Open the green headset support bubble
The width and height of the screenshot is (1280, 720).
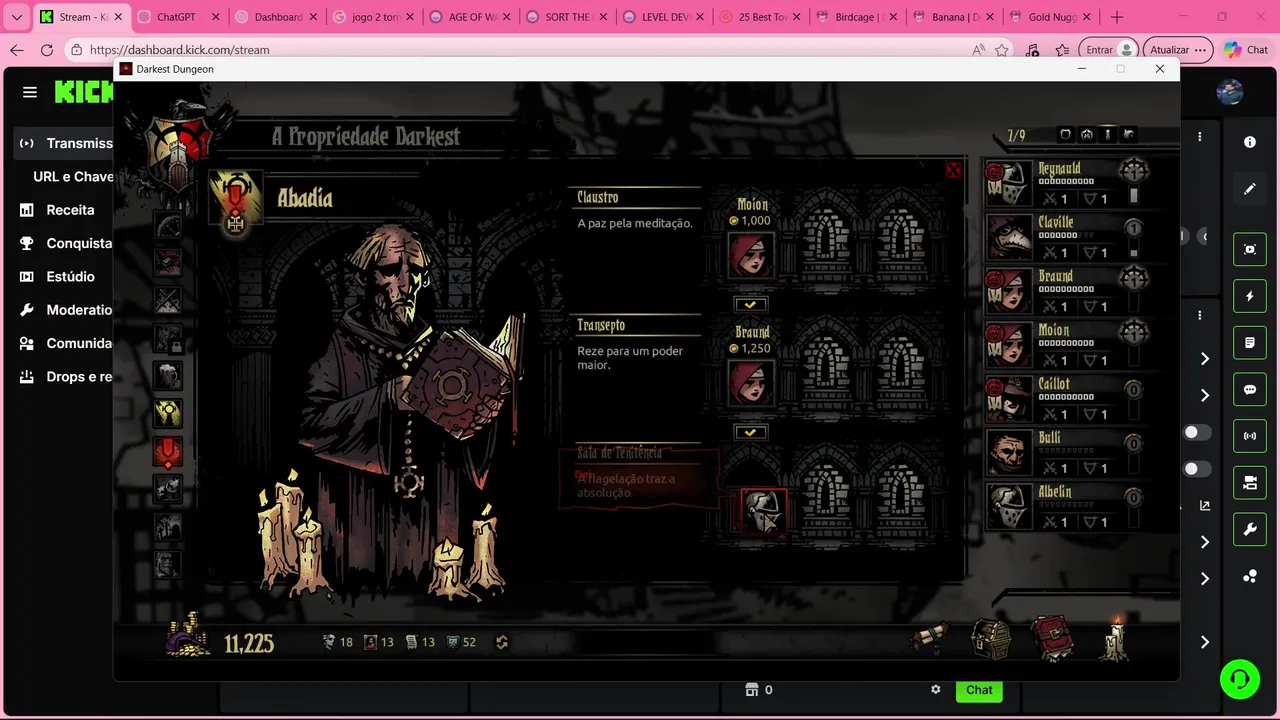pos(1240,679)
